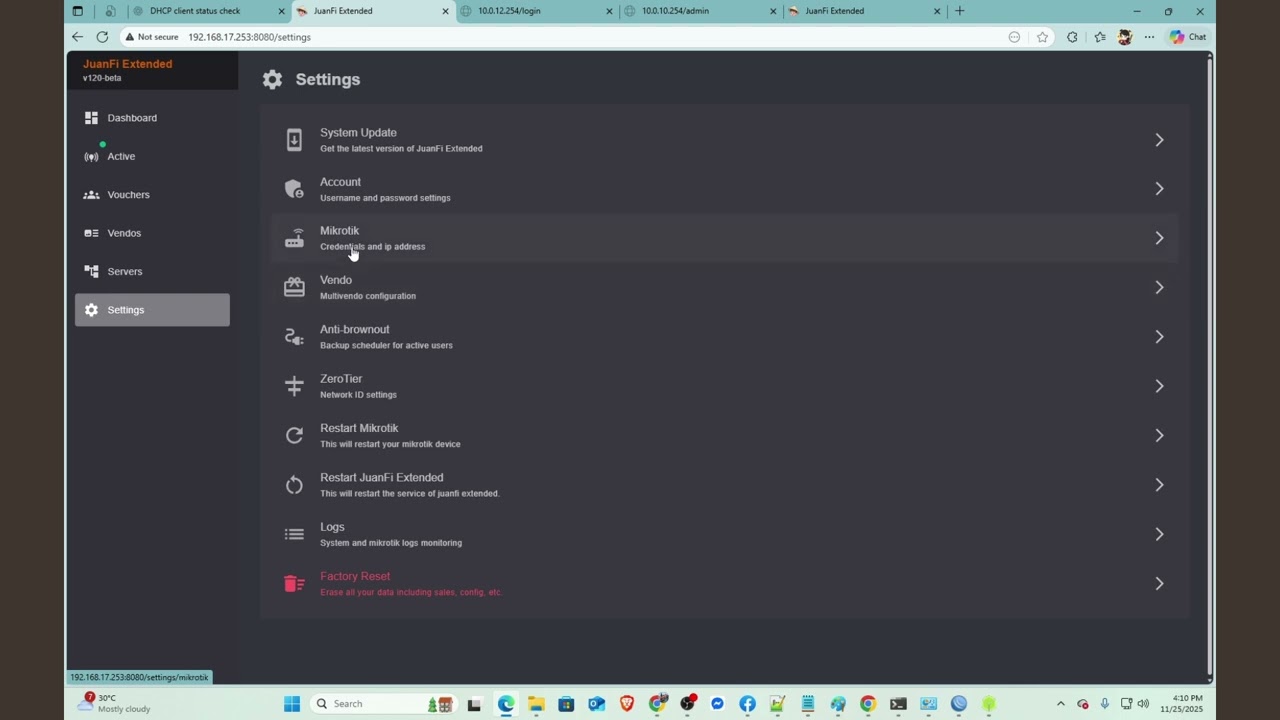Open the browser settings and more menu
Image resolution: width=1280 pixels, height=720 pixels.
(x=1149, y=37)
